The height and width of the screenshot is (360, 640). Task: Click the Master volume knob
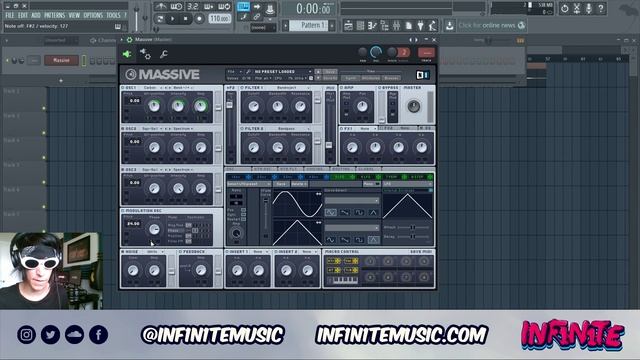pos(413,106)
